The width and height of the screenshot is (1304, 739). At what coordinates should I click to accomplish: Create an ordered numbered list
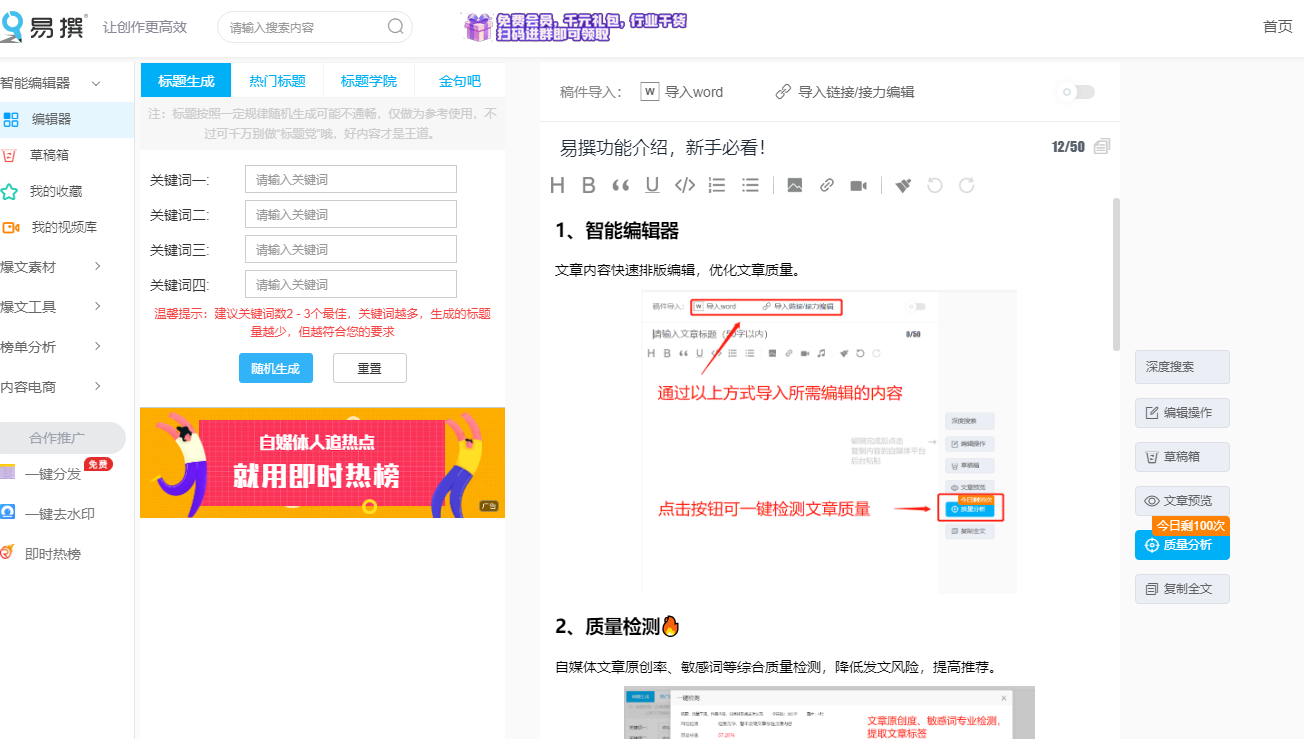pyautogui.click(x=717, y=185)
